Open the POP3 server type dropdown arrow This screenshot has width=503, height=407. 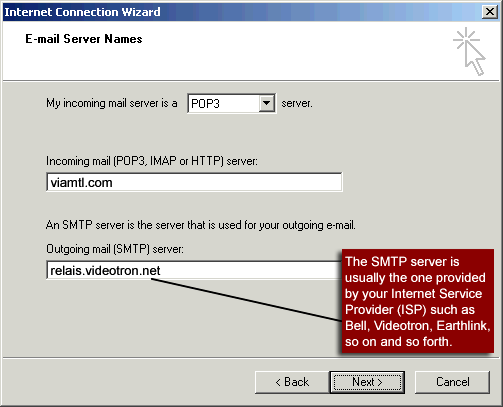266,103
